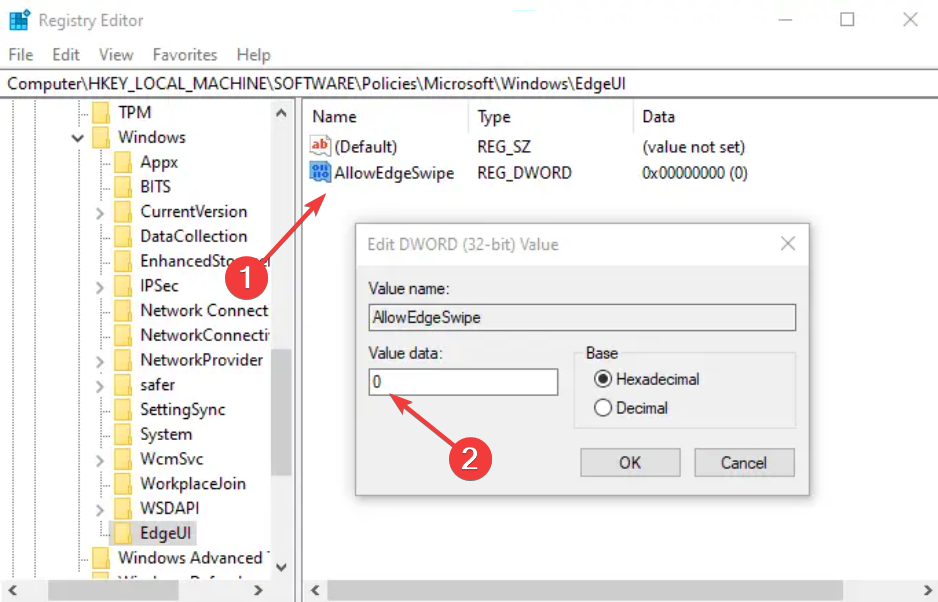Click the Windows Advanced folder icon

[101, 558]
